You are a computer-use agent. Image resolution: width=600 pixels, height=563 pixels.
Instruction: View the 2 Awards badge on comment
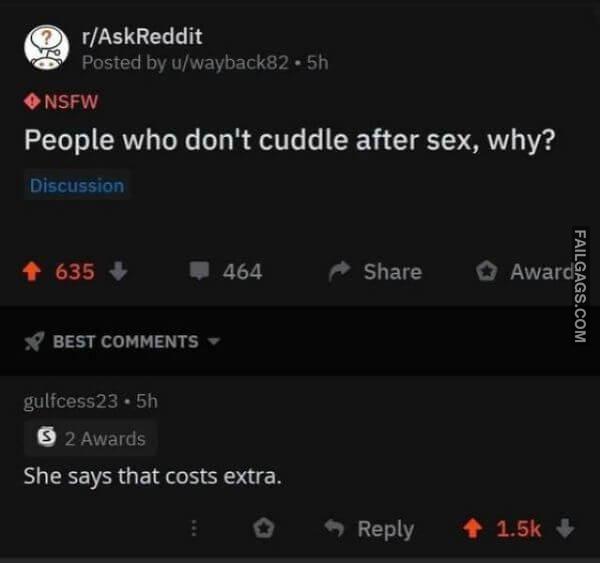(x=91, y=439)
